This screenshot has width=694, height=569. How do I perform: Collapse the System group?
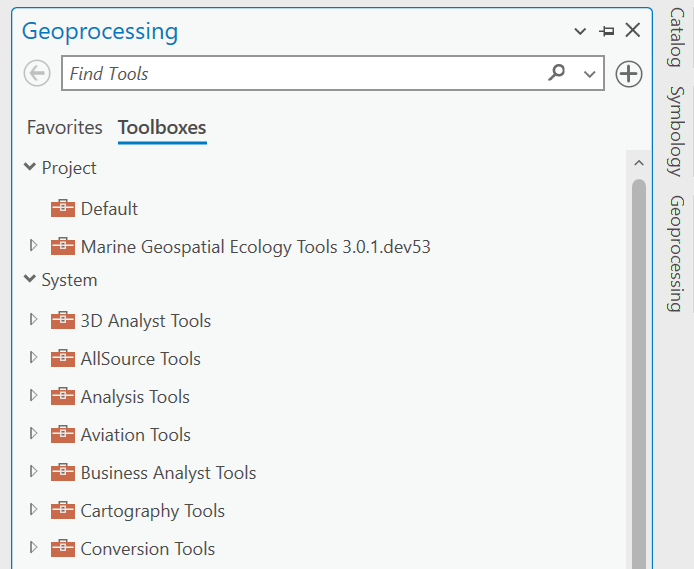point(30,279)
